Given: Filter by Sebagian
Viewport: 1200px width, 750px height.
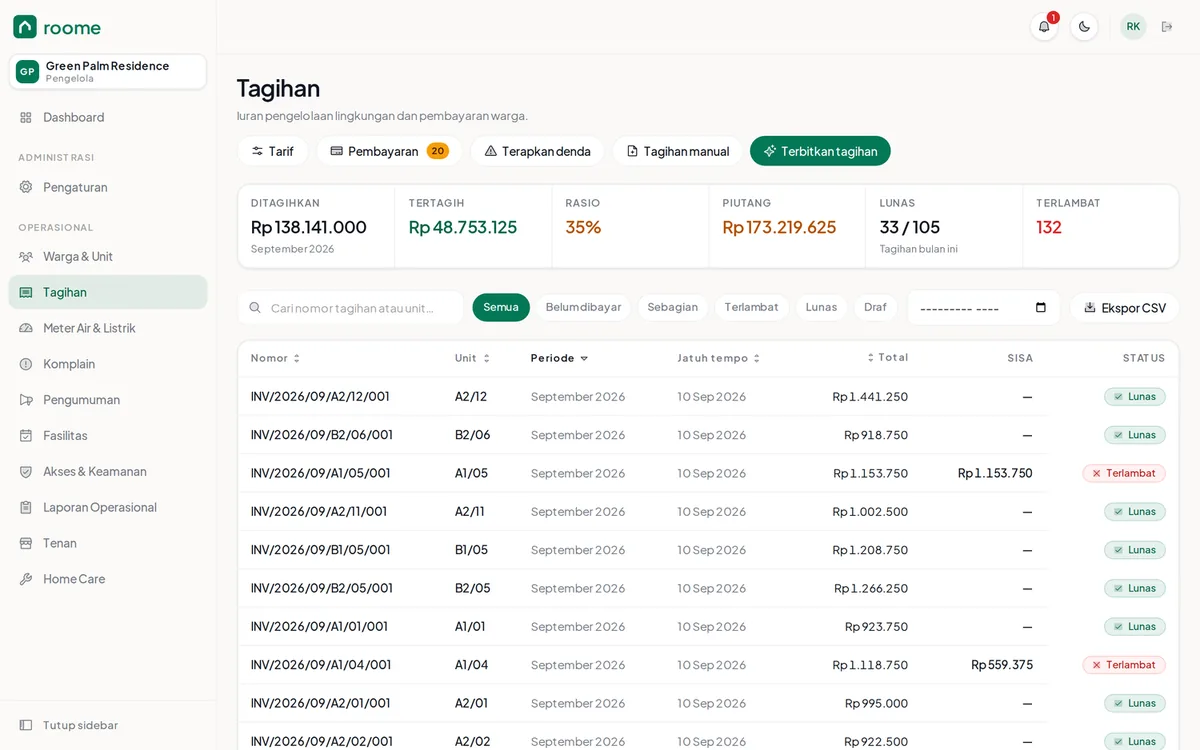Looking at the screenshot, I should (672, 307).
